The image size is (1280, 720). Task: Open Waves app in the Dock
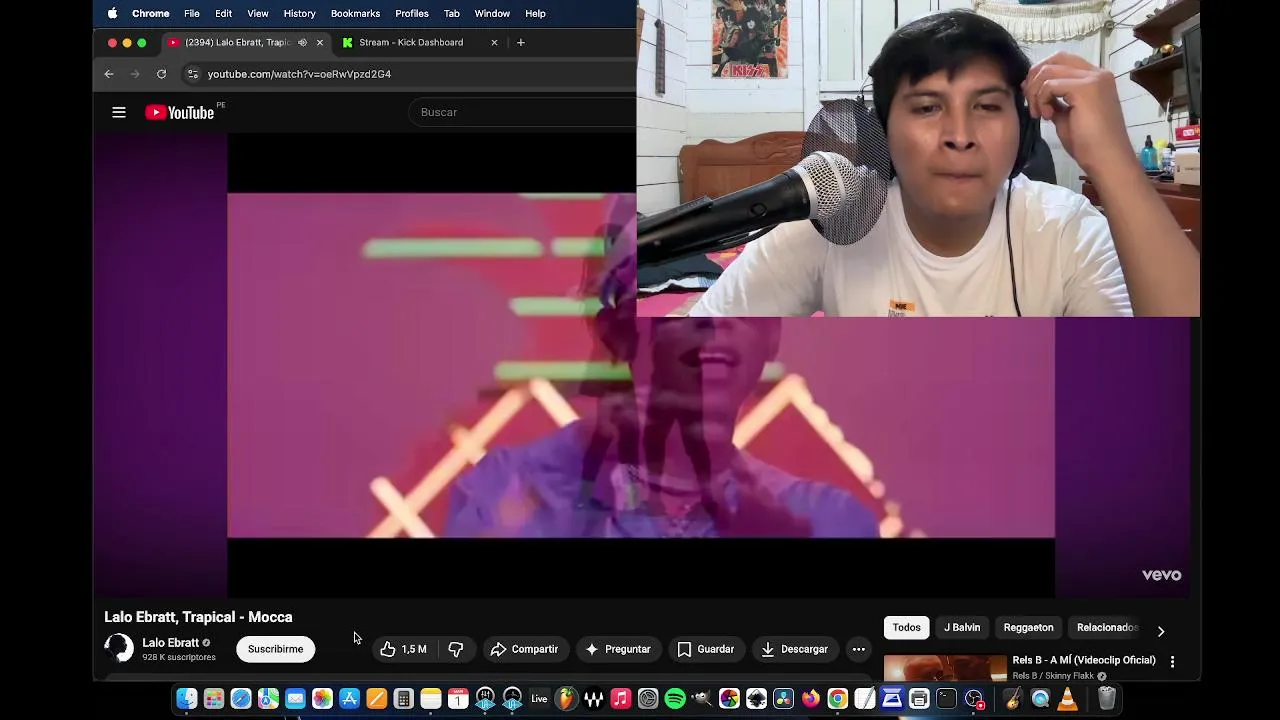click(x=593, y=699)
